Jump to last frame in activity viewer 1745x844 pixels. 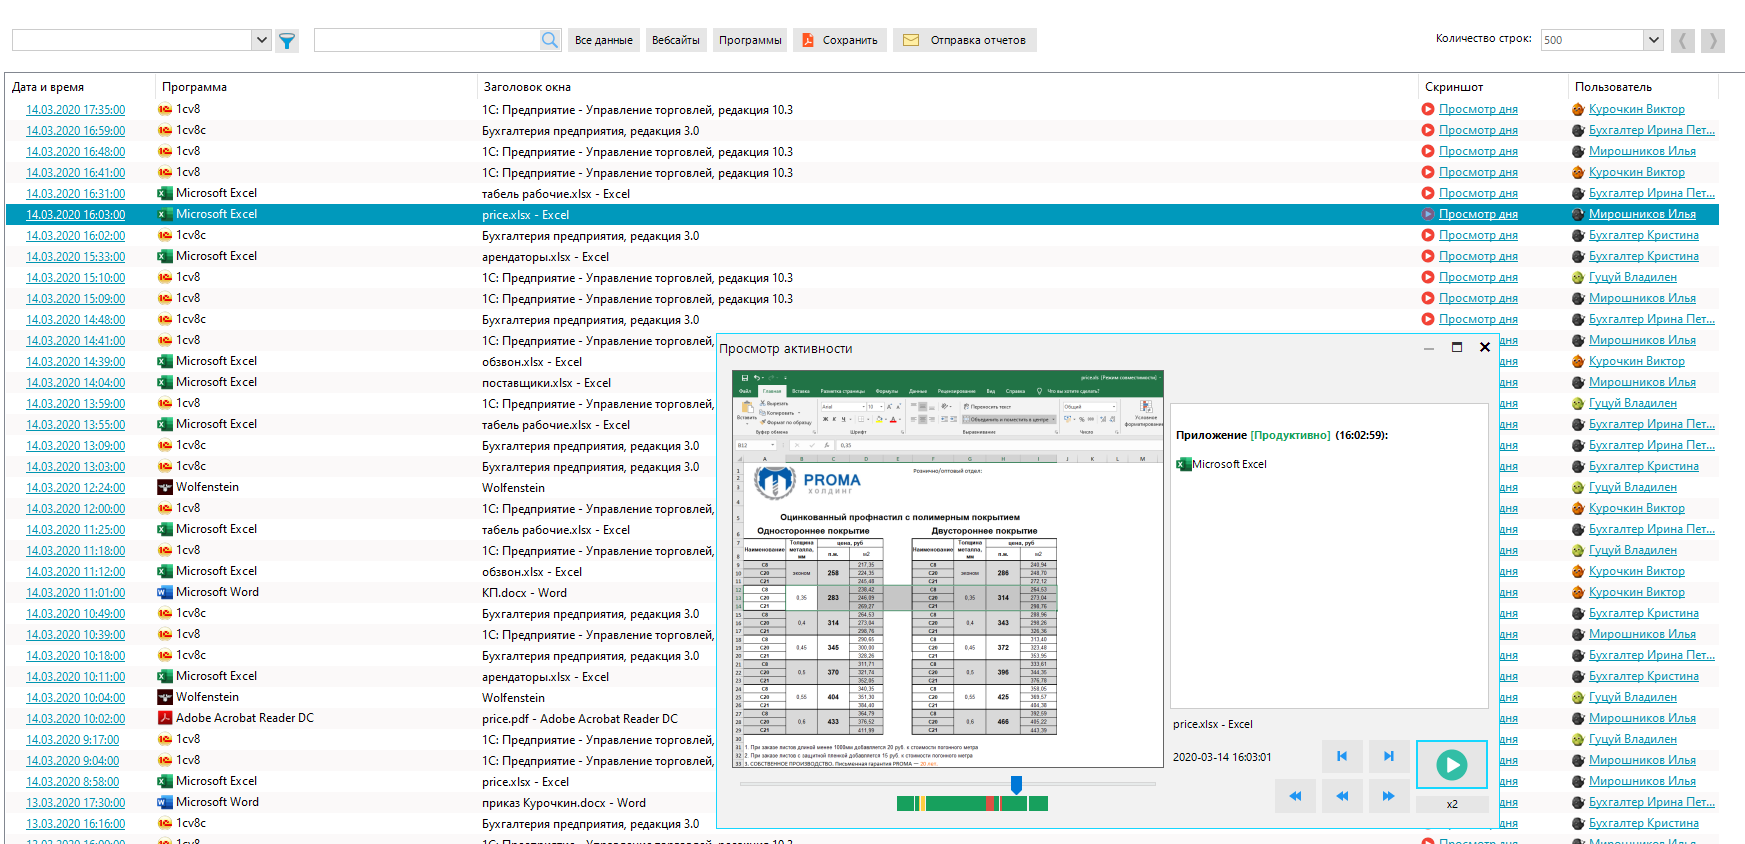point(1389,756)
